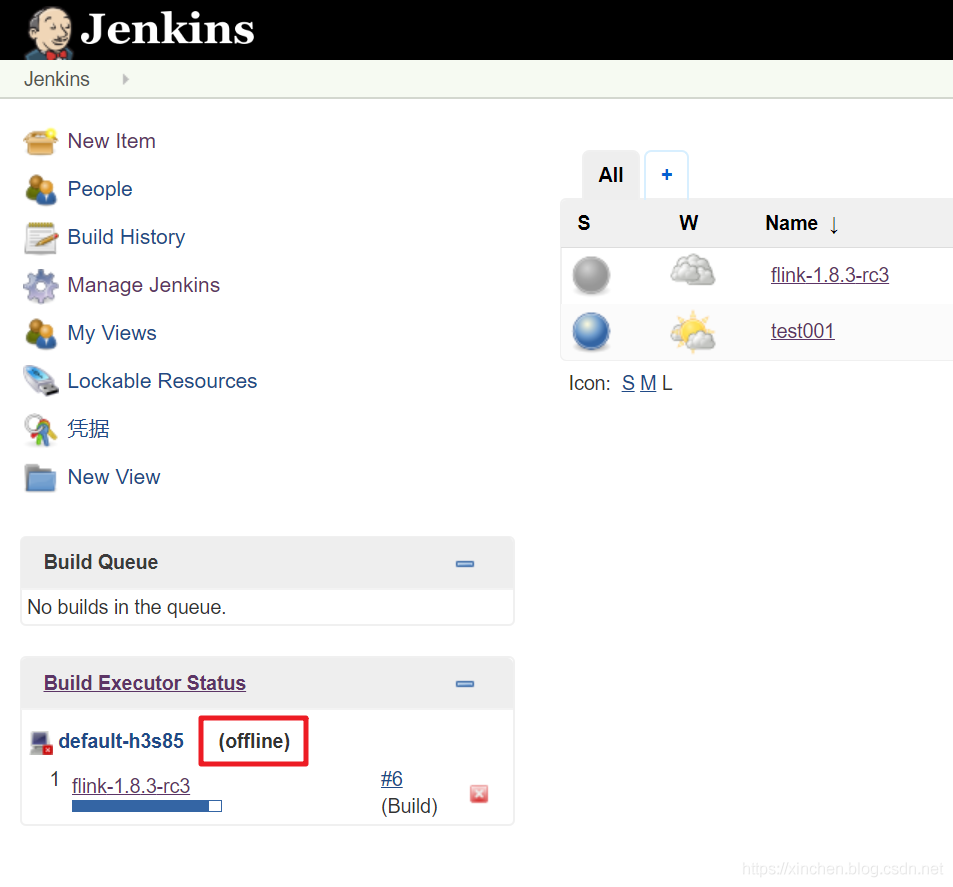The image size is (953, 887).
Task: Expand the breadcrumb arrow next to Jenkins
Action: pos(125,79)
